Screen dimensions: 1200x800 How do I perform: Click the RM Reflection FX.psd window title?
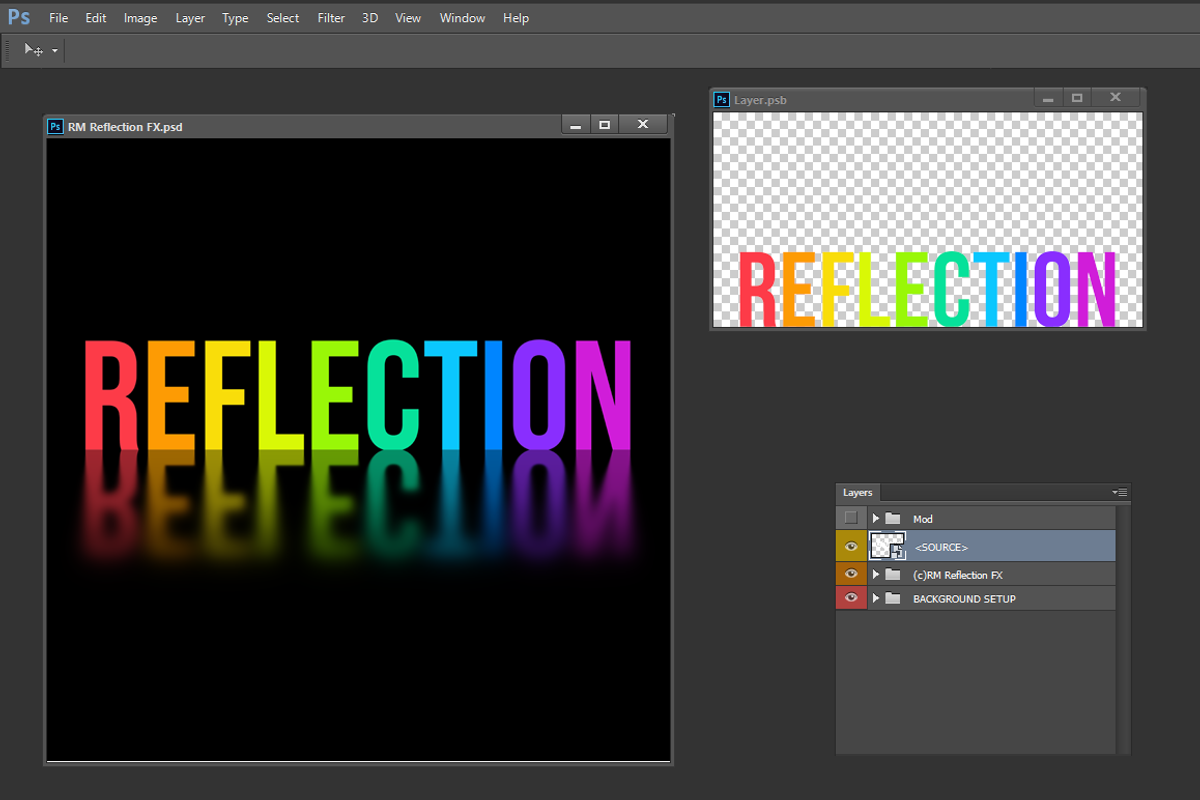coord(125,127)
